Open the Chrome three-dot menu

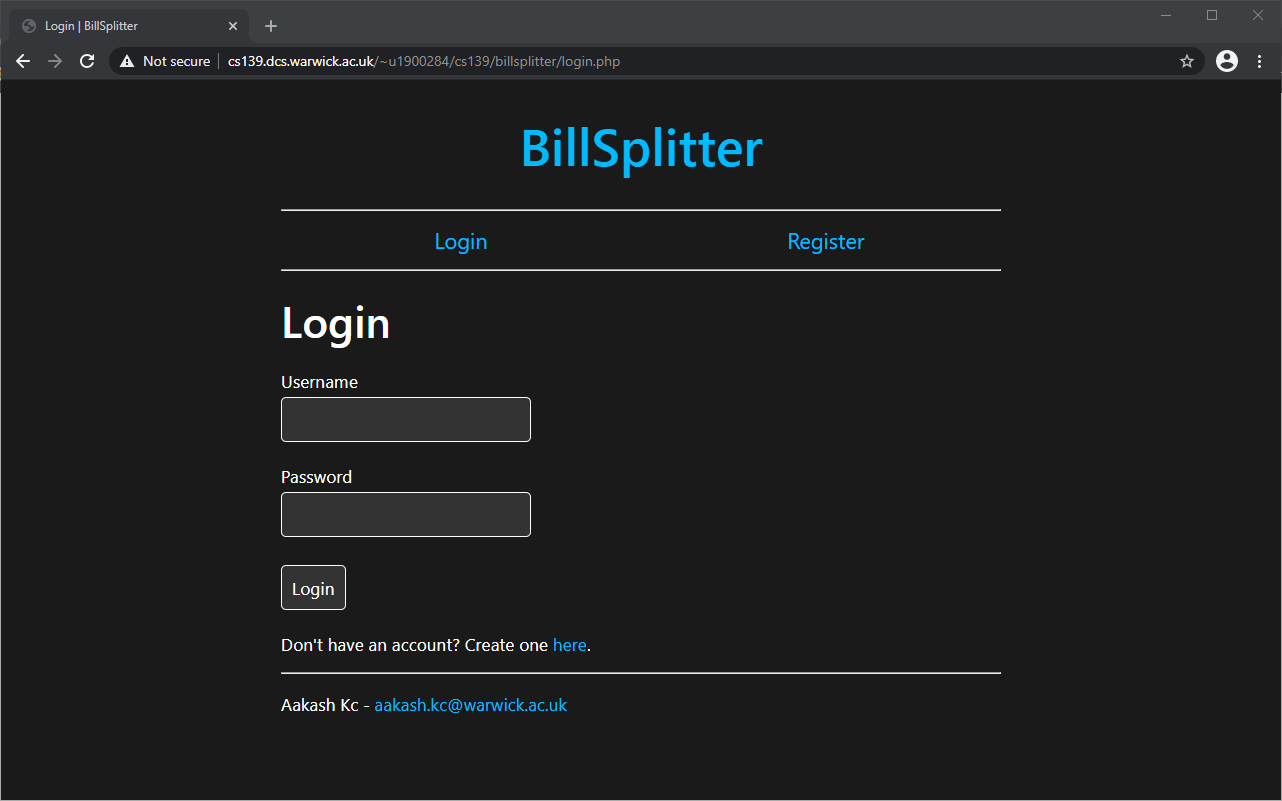click(1259, 61)
